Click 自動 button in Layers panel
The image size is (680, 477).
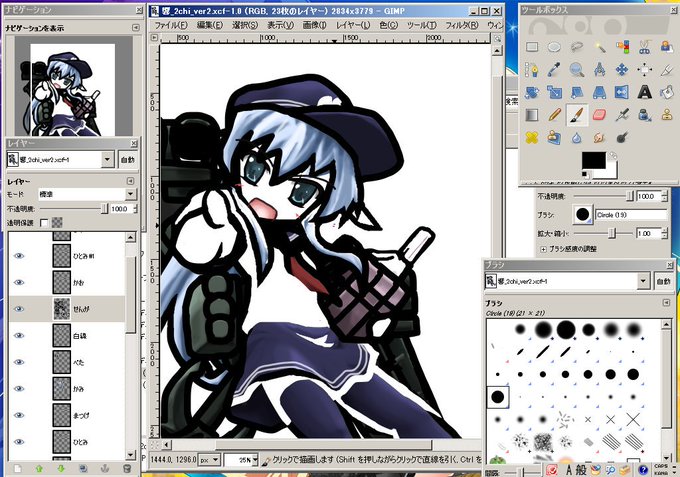coord(128,160)
